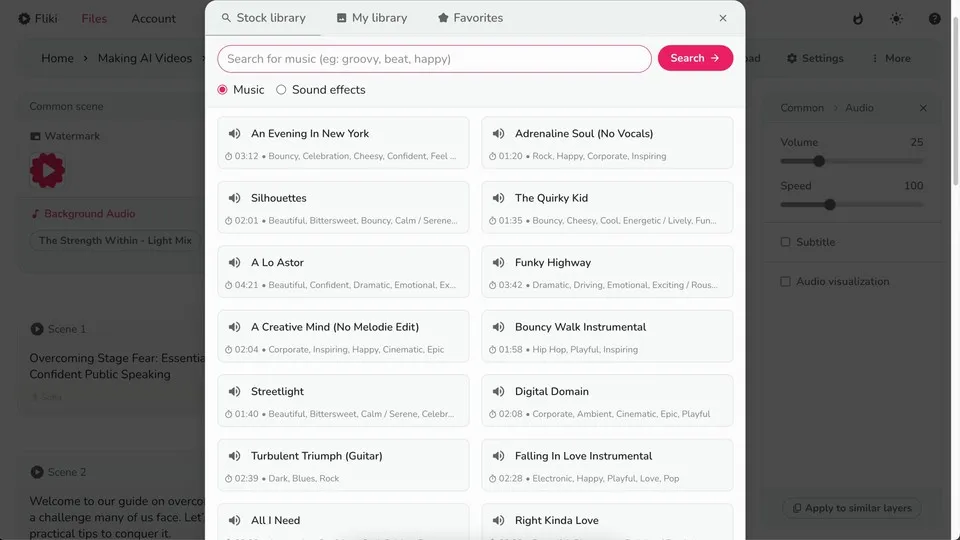Screen dimensions: 960x540
Task: Click speaker icon for Funky Highway
Action: coord(498,262)
